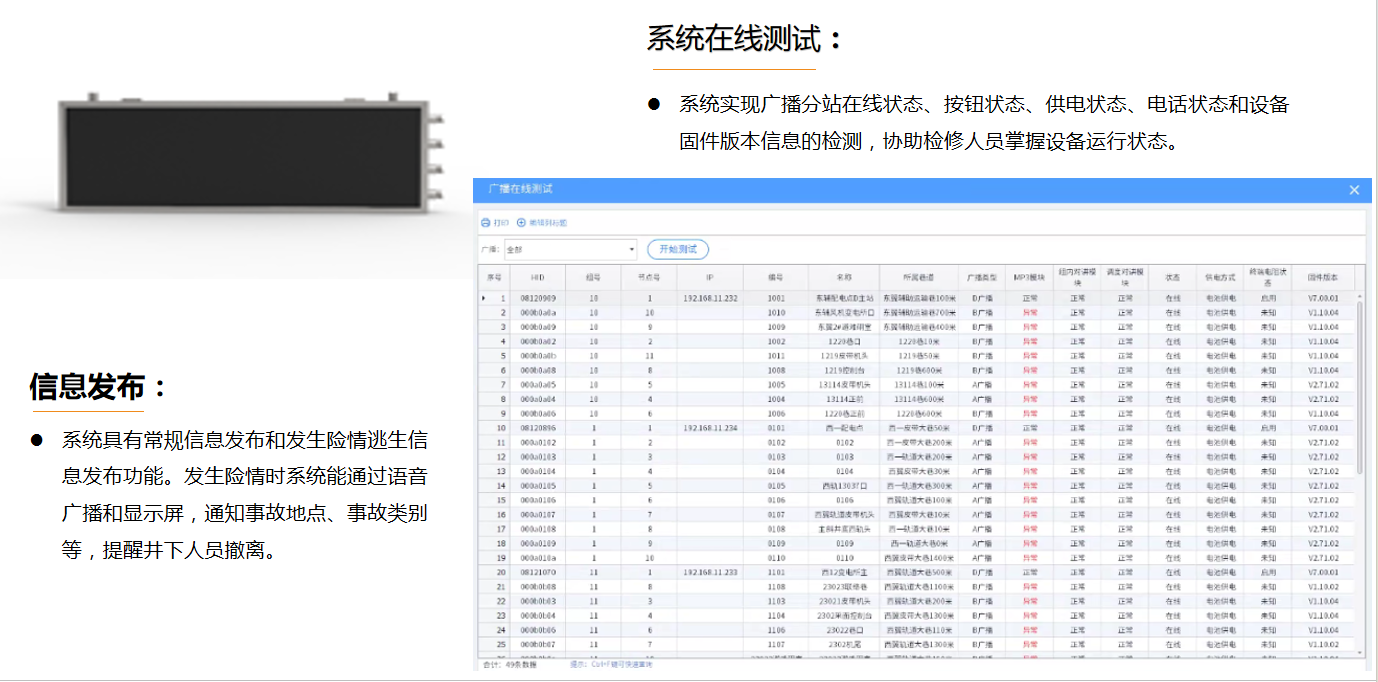
Task: Select the row with HID 08121070
Action: coord(538,573)
